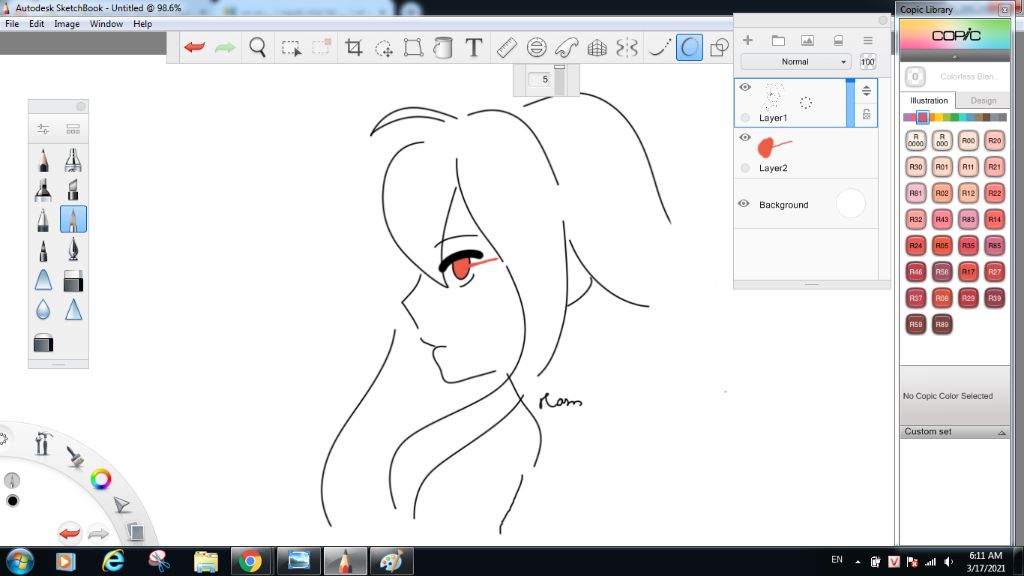Activate the Quick Transform tool

coord(383,48)
